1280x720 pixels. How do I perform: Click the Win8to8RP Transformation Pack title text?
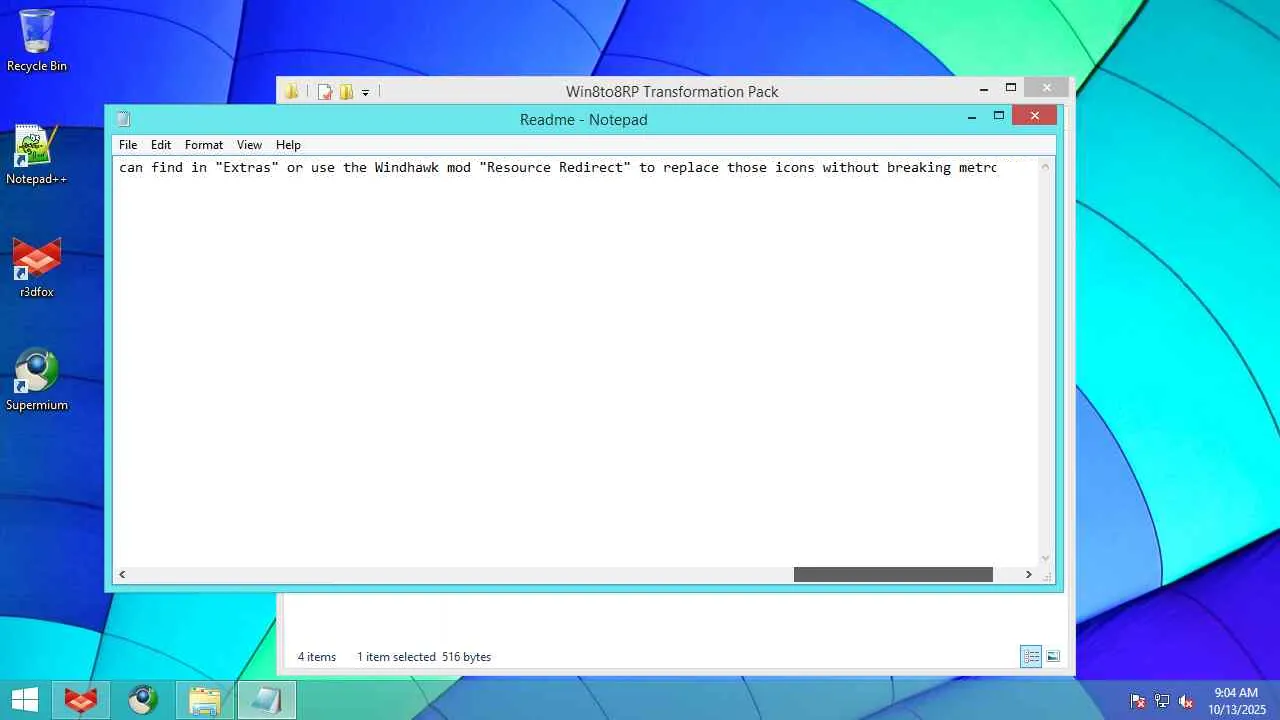672,92
